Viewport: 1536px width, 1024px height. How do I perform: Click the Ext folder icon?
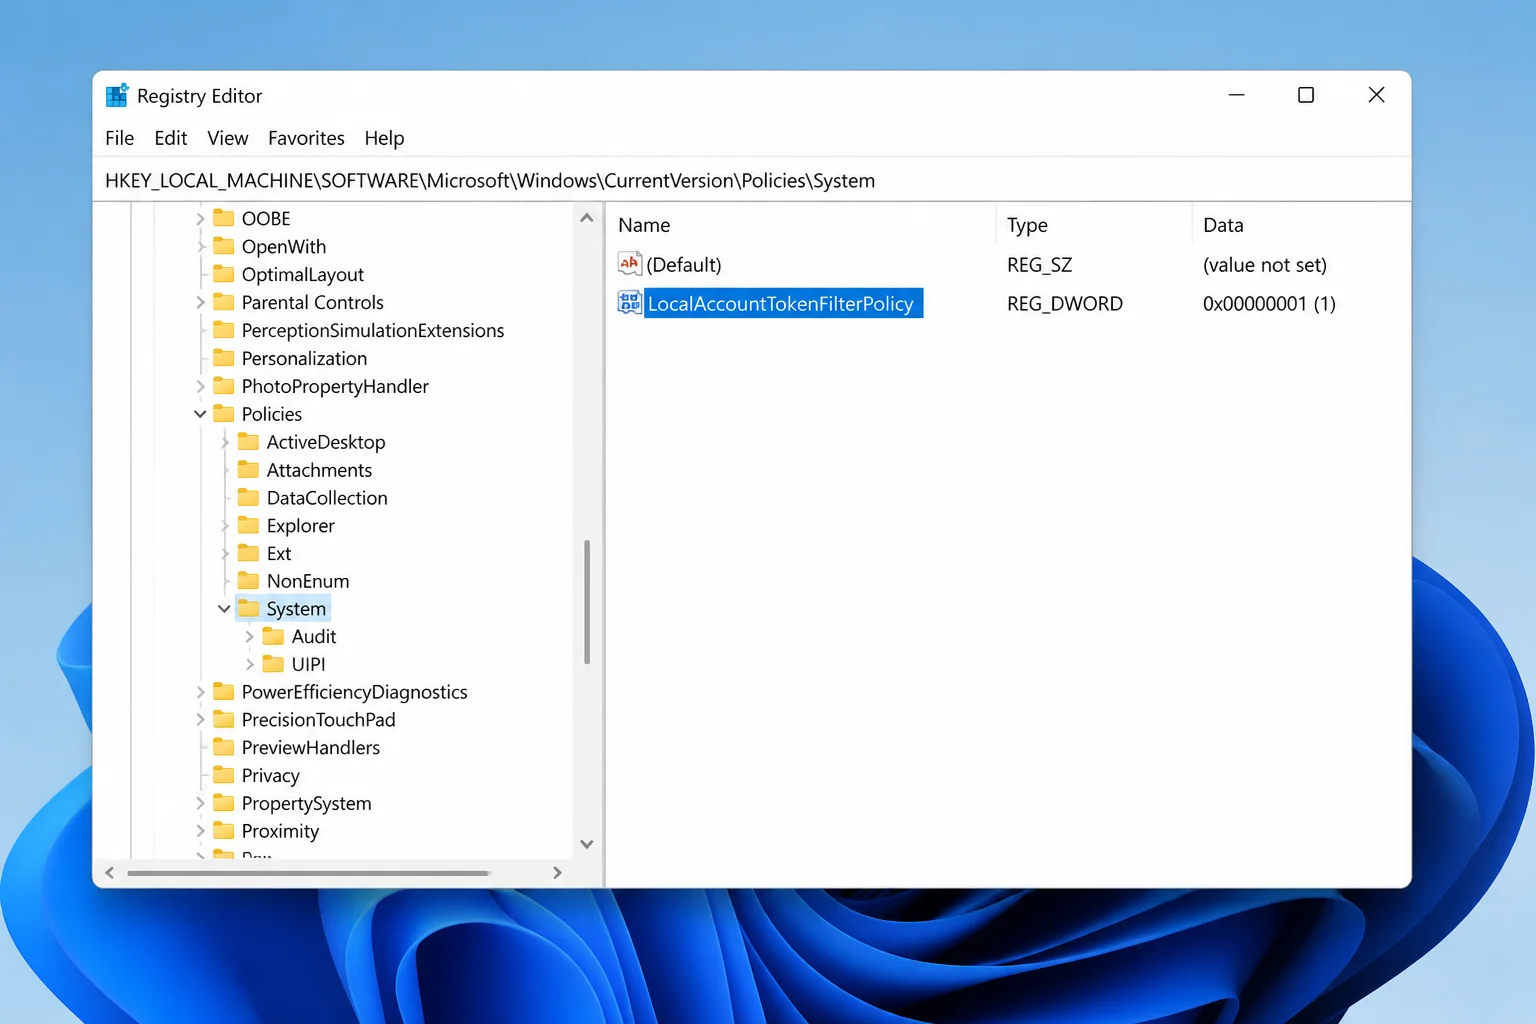[x=249, y=553]
